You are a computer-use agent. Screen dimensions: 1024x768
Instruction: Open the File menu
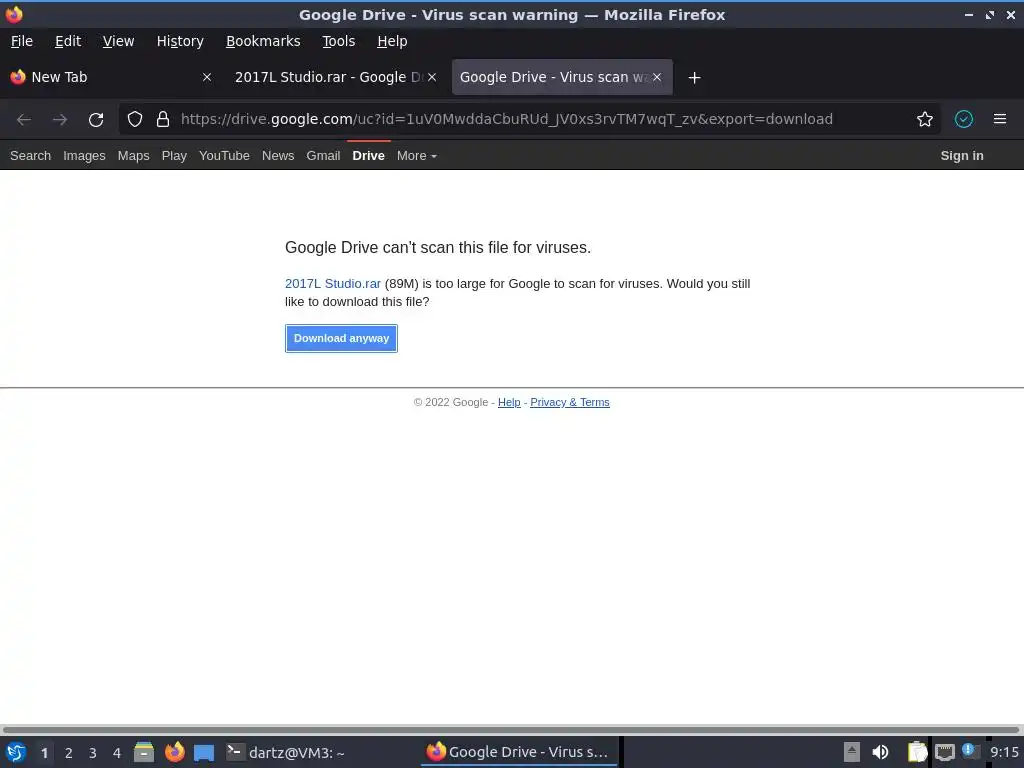pyautogui.click(x=22, y=41)
